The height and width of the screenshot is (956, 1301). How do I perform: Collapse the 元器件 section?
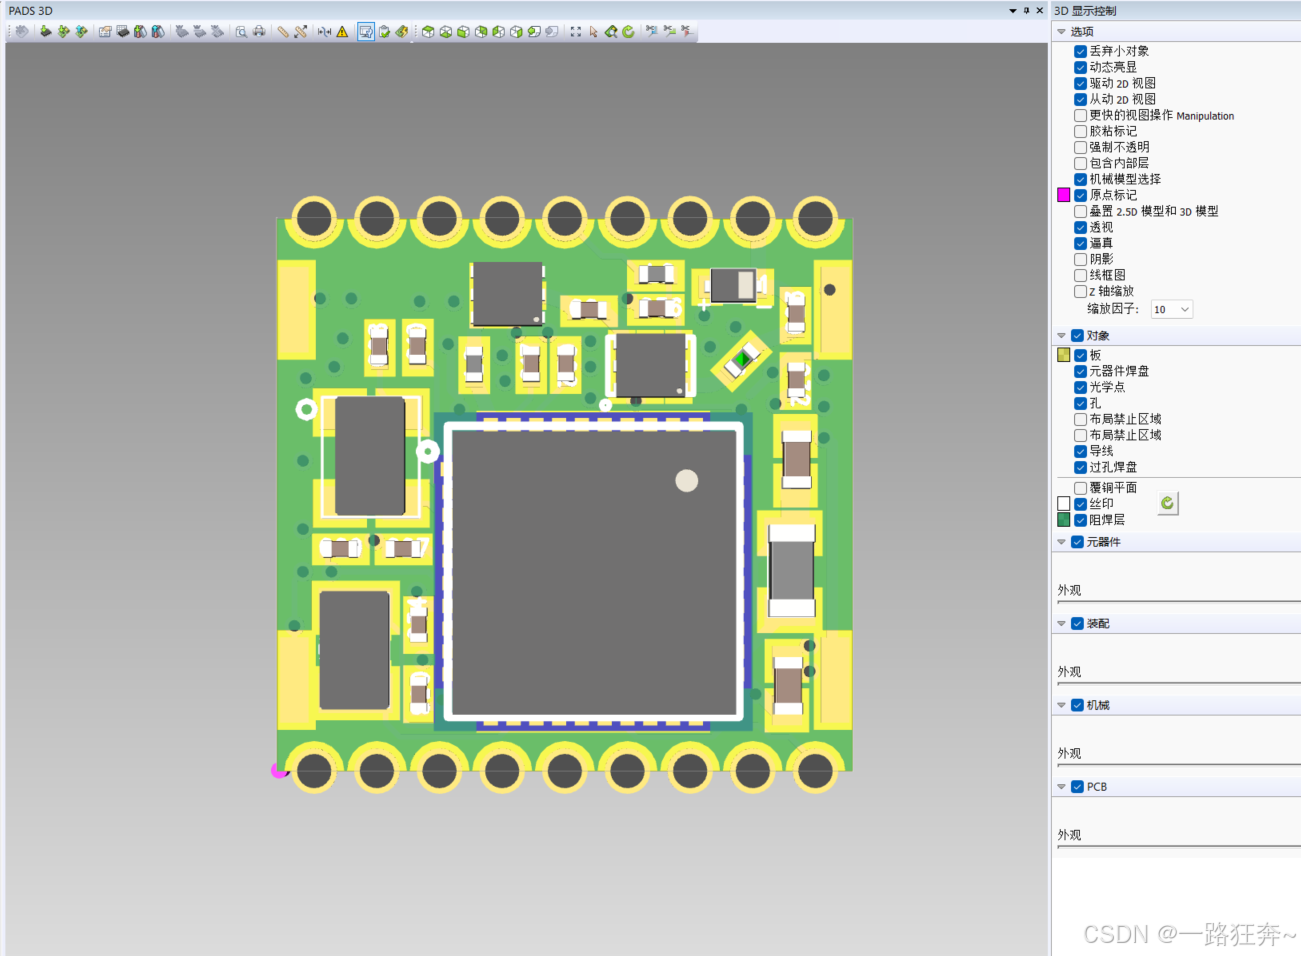click(x=1062, y=542)
